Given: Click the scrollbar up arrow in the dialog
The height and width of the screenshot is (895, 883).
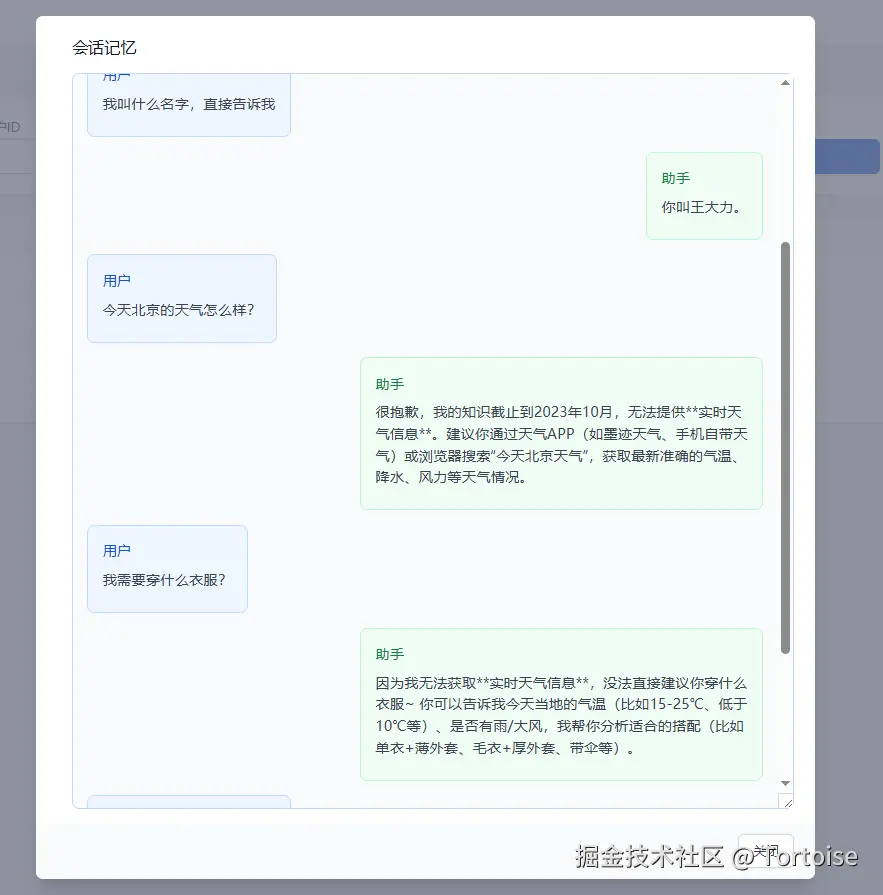Looking at the screenshot, I should pos(785,82).
